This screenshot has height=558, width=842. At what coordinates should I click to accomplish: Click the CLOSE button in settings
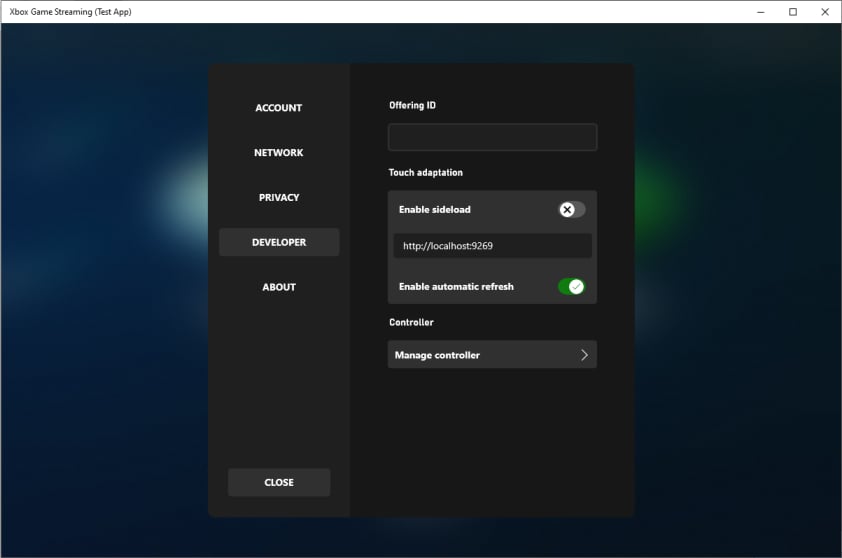[x=279, y=482]
